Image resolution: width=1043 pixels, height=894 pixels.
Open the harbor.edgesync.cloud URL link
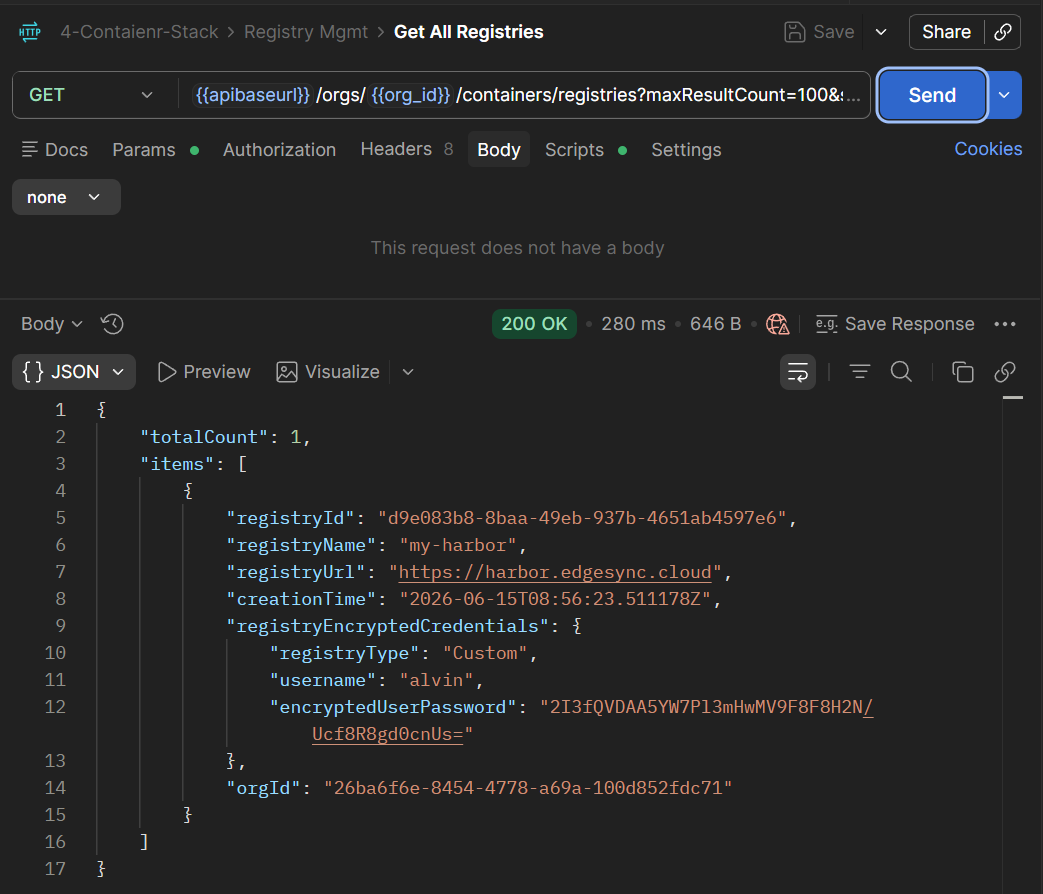pyautogui.click(x=555, y=572)
